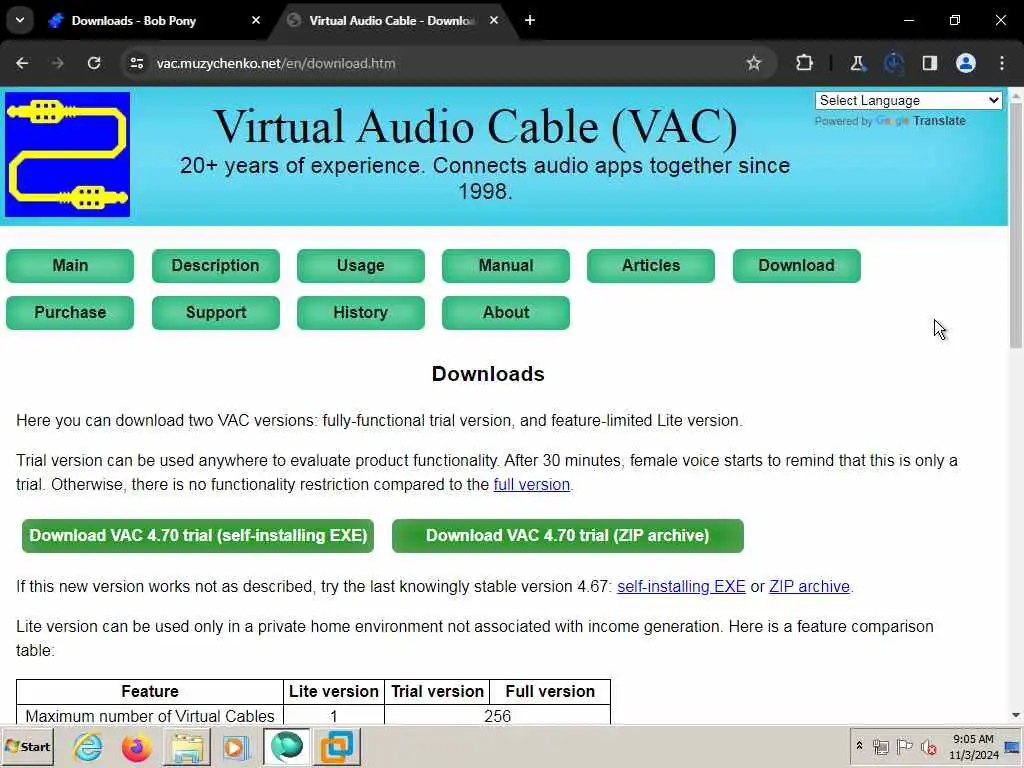Download stable 4.67 self-installing EXE link

(681, 586)
